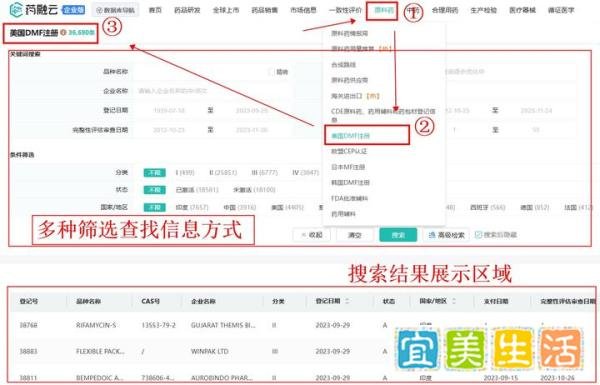Click the RIFAMYCIN-S product name
This screenshot has height=385, width=600.
click(96, 325)
